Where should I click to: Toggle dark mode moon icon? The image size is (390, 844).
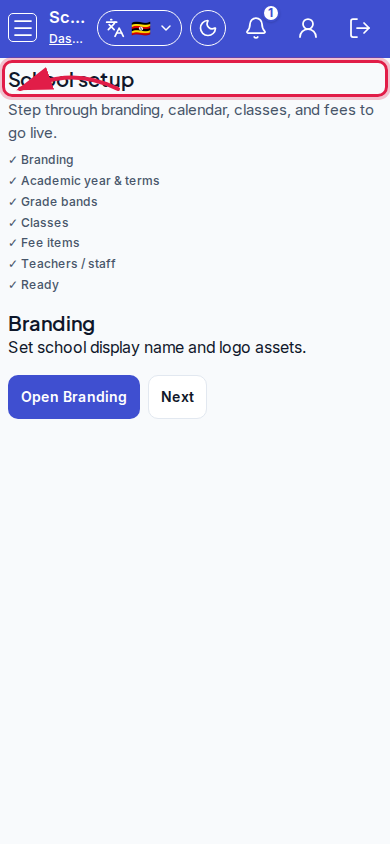click(208, 28)
